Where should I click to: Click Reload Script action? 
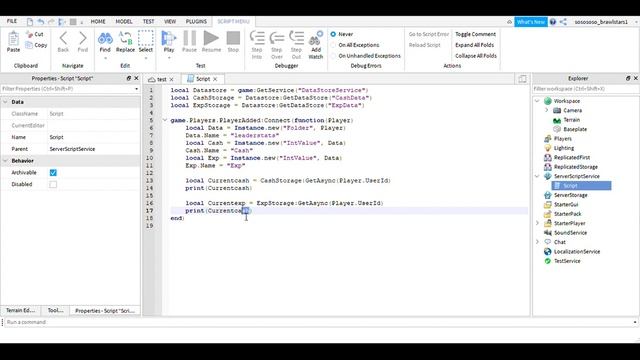(x=424, y=45)
